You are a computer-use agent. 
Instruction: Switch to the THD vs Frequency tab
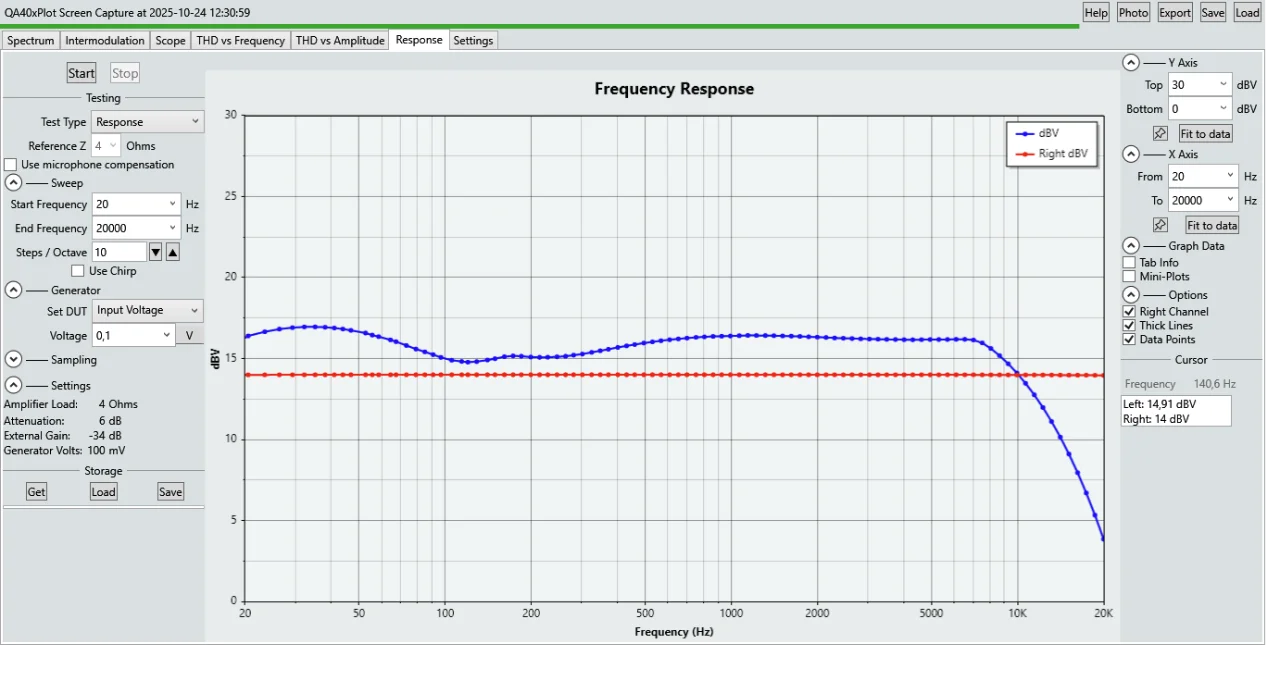pos(240,41)
